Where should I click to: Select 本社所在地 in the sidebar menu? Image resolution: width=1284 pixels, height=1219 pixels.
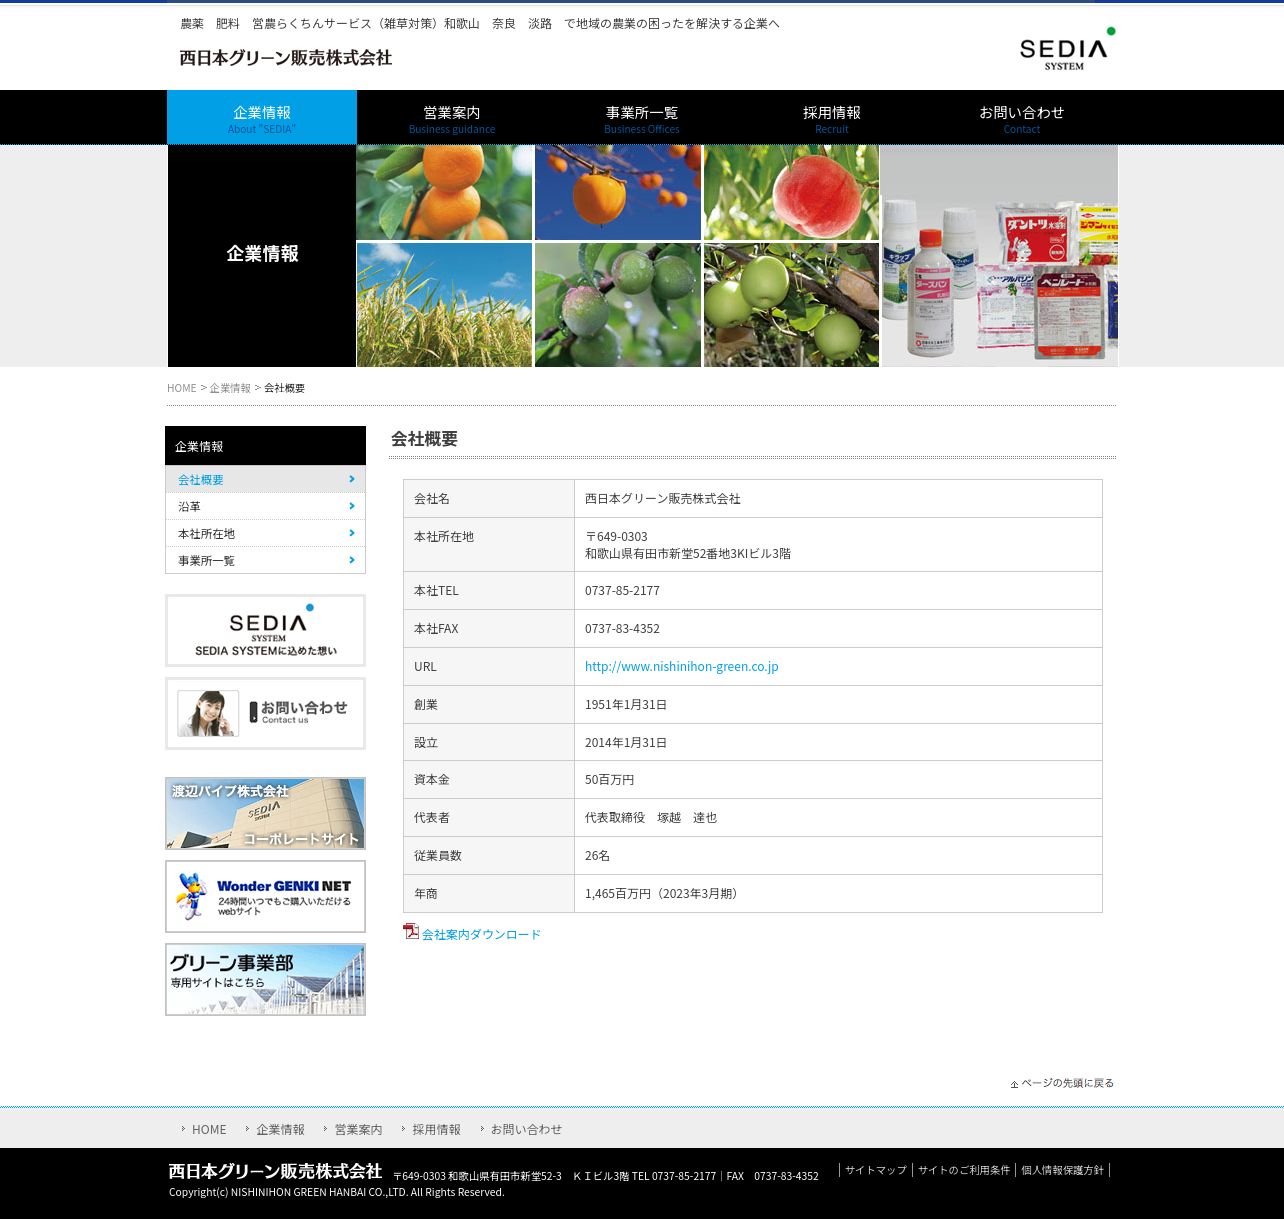click(265, 533)
